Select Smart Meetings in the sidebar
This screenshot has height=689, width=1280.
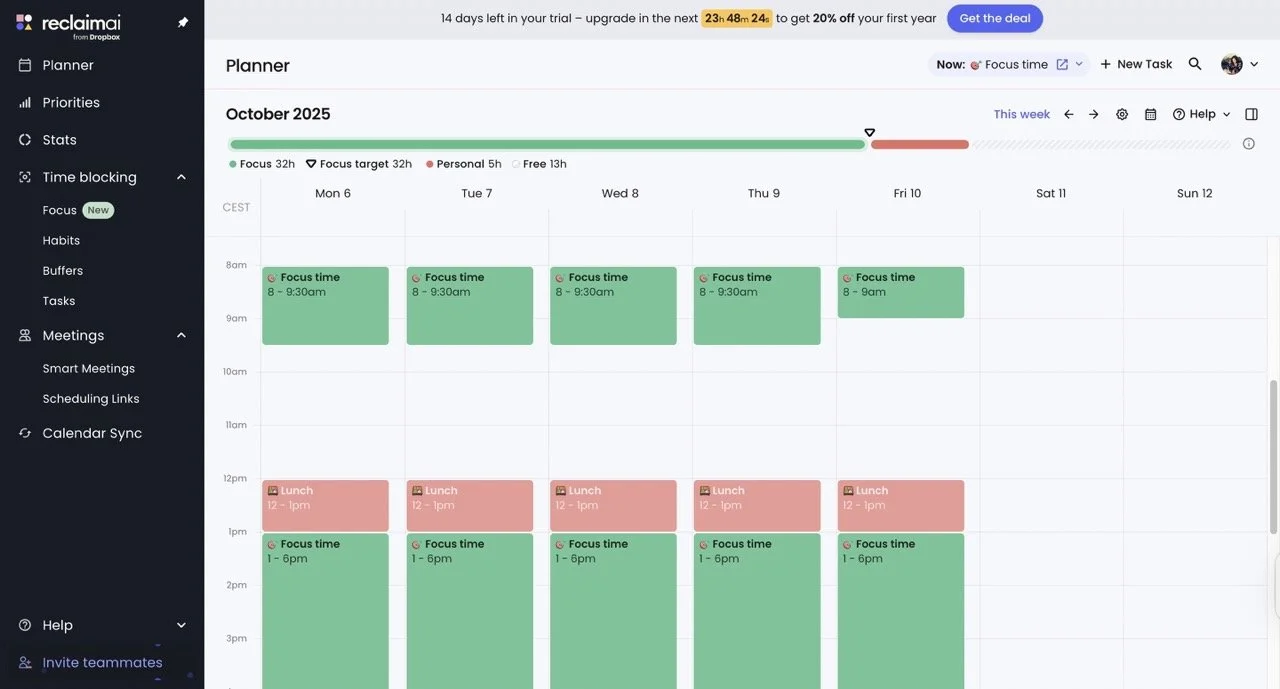coord(88,368)
